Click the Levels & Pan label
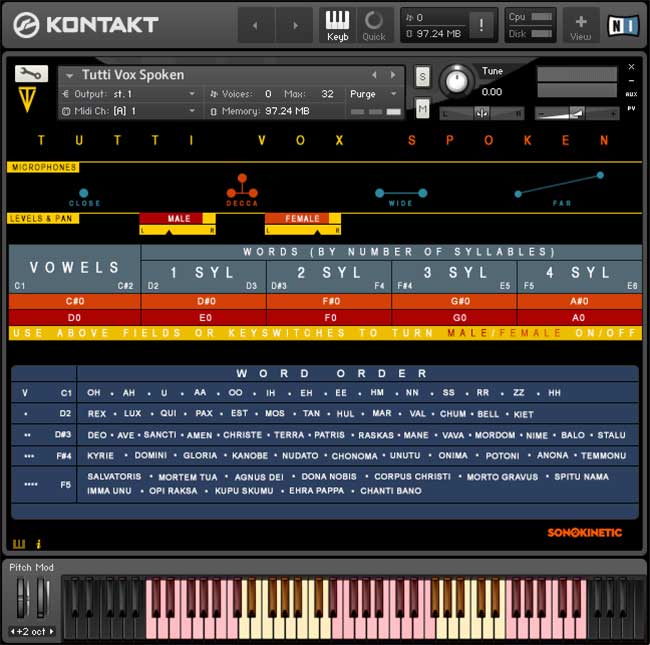 pyautogui.click(x=43, y=218)
